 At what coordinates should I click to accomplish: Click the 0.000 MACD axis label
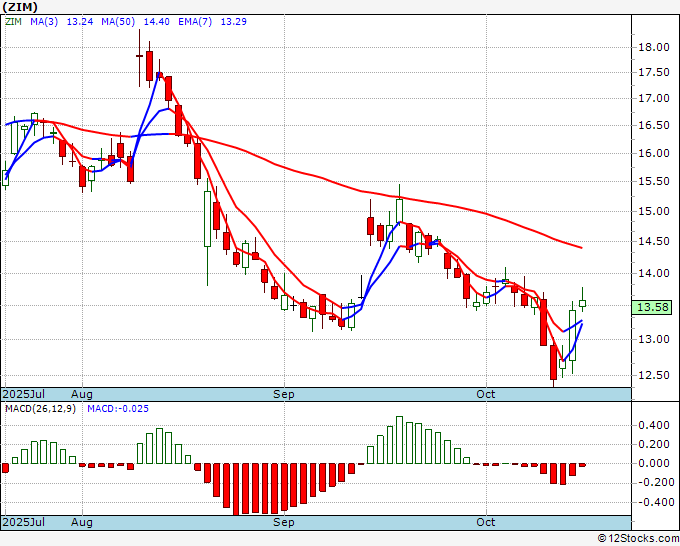click(x=654, y=464)
